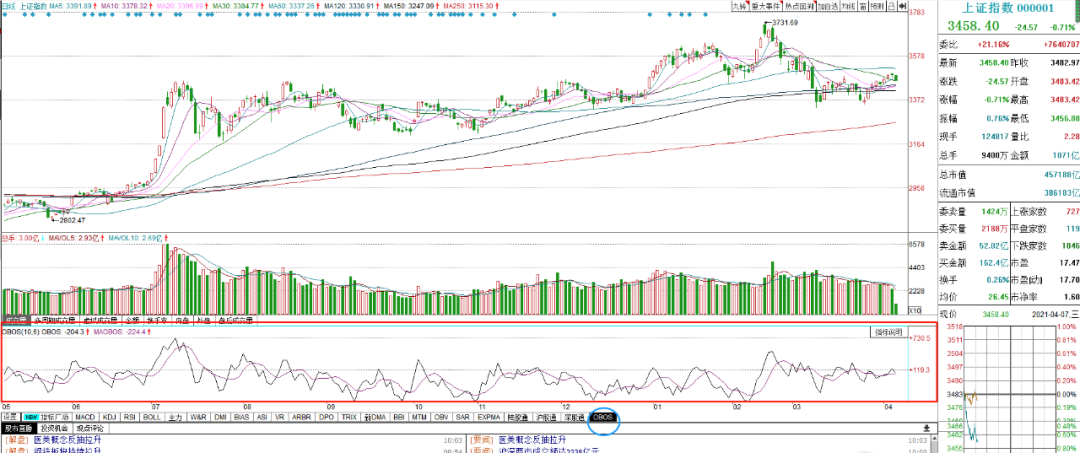Select the 陆股通 tab

point(517,417)
